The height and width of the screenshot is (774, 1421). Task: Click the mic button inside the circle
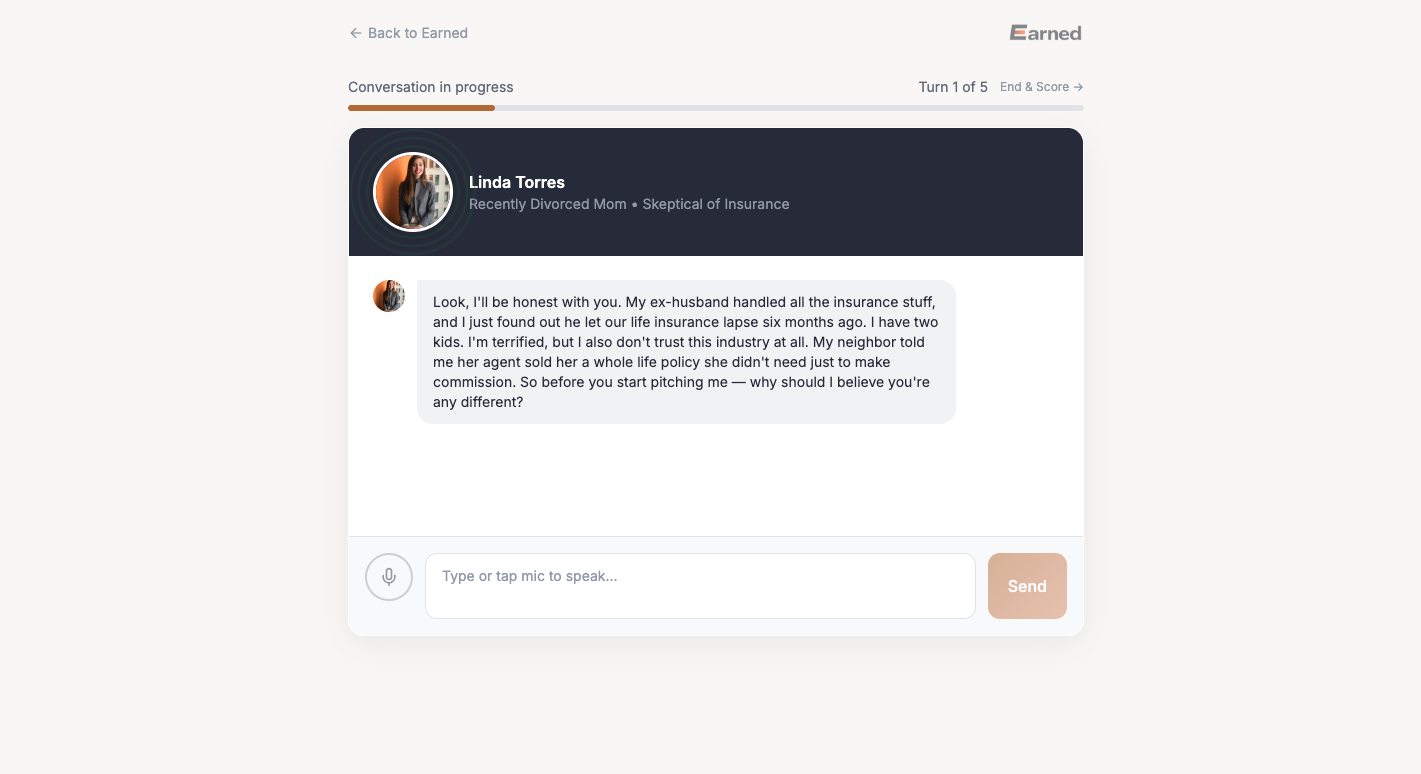tap(388, 577)
